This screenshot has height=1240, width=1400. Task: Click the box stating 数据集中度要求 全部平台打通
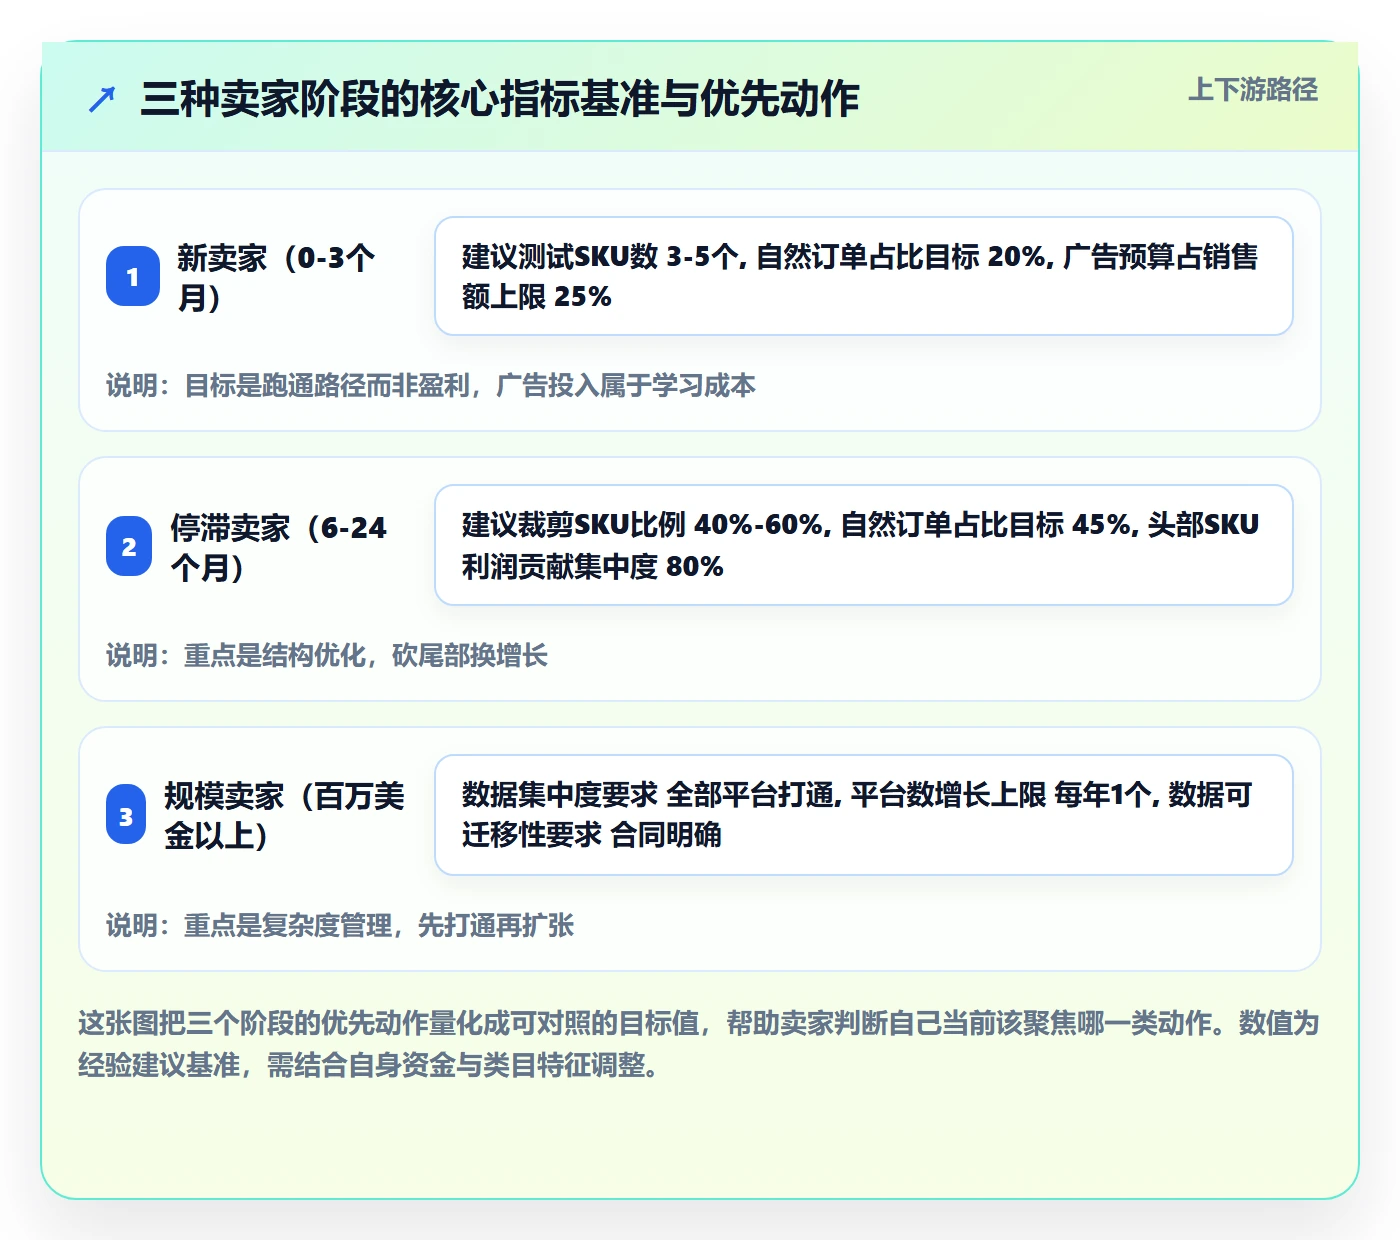click(x=864, y=815)
